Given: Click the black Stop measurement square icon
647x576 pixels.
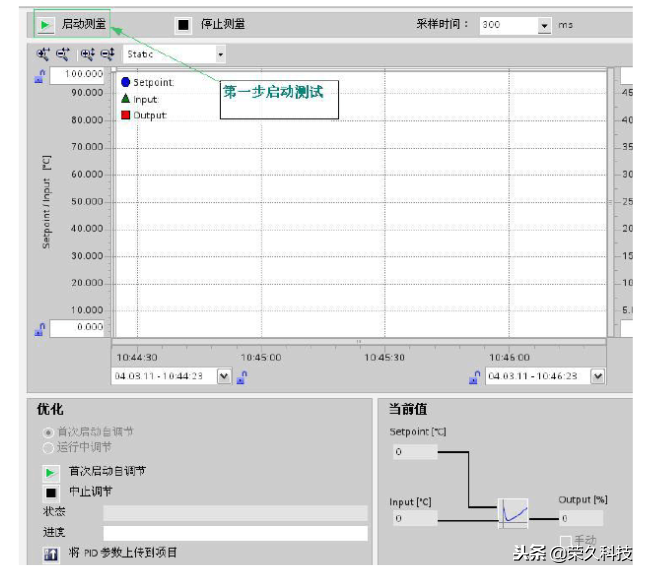Looking at the screenshot, I should tap(183, 24).
